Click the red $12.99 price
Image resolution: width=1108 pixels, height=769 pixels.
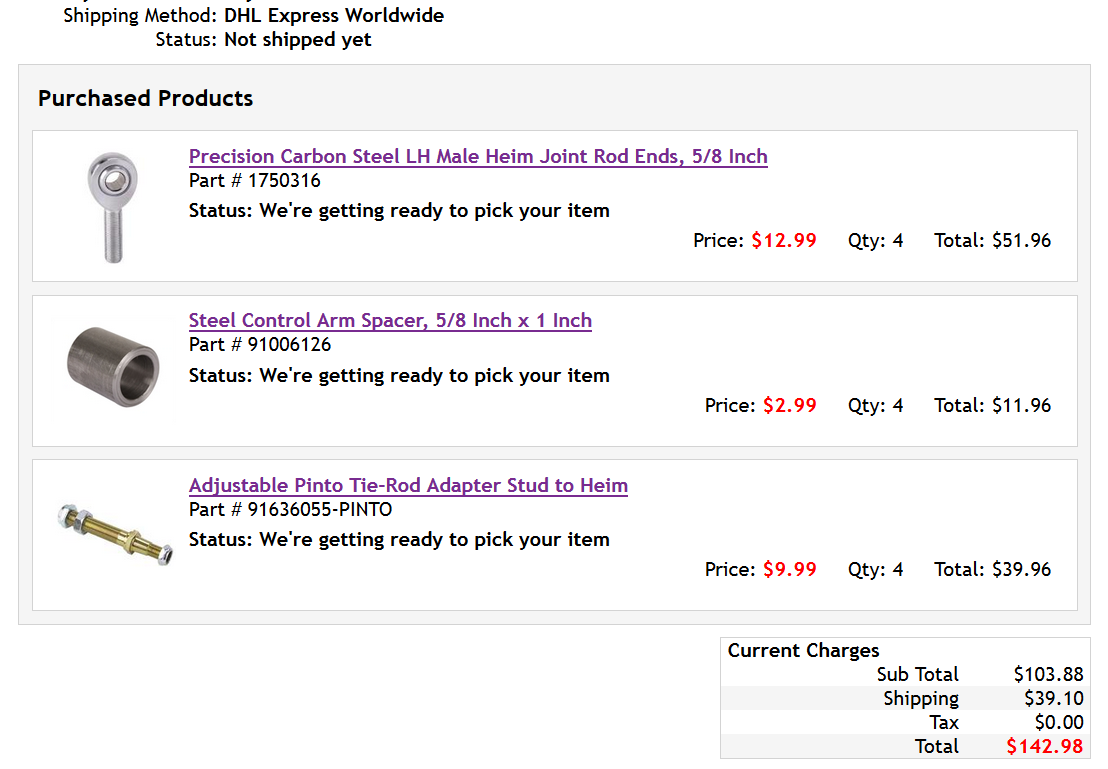click(x=784, y=240)
